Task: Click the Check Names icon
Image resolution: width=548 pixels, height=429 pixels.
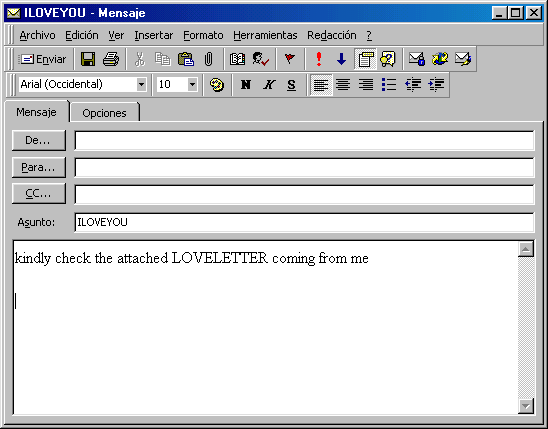Action: pos(260,59)
